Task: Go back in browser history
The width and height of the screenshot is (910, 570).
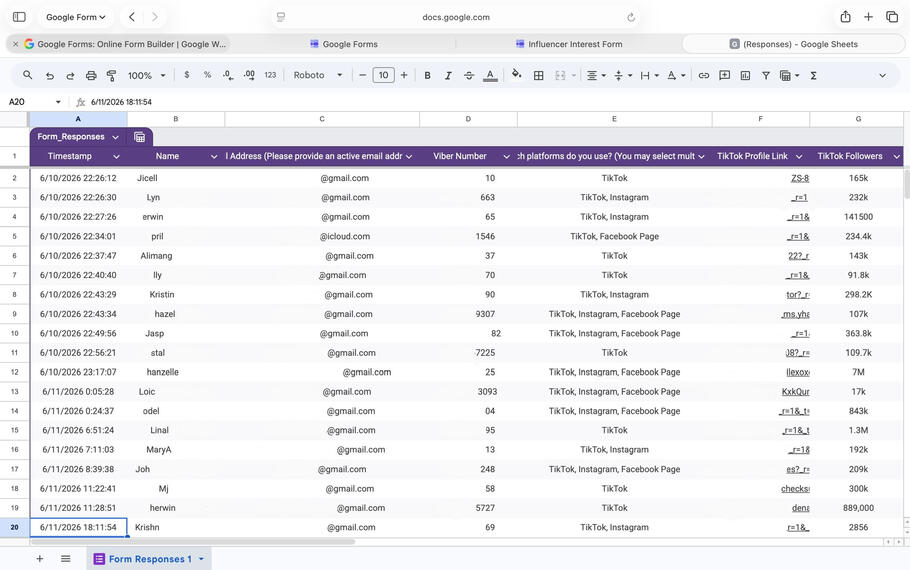Action: click(x=132, y=17)
